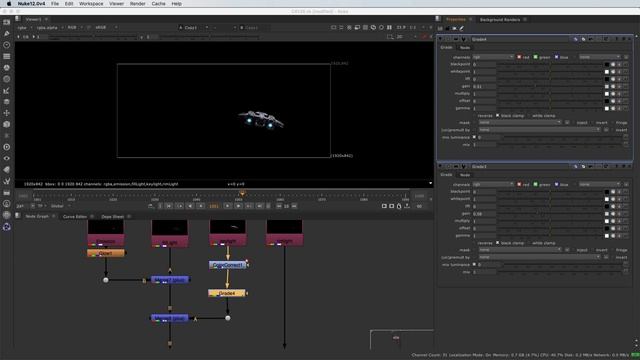
Task: Click the pencil icon in Properties toolbar
Action: click(x=462, y=28)
